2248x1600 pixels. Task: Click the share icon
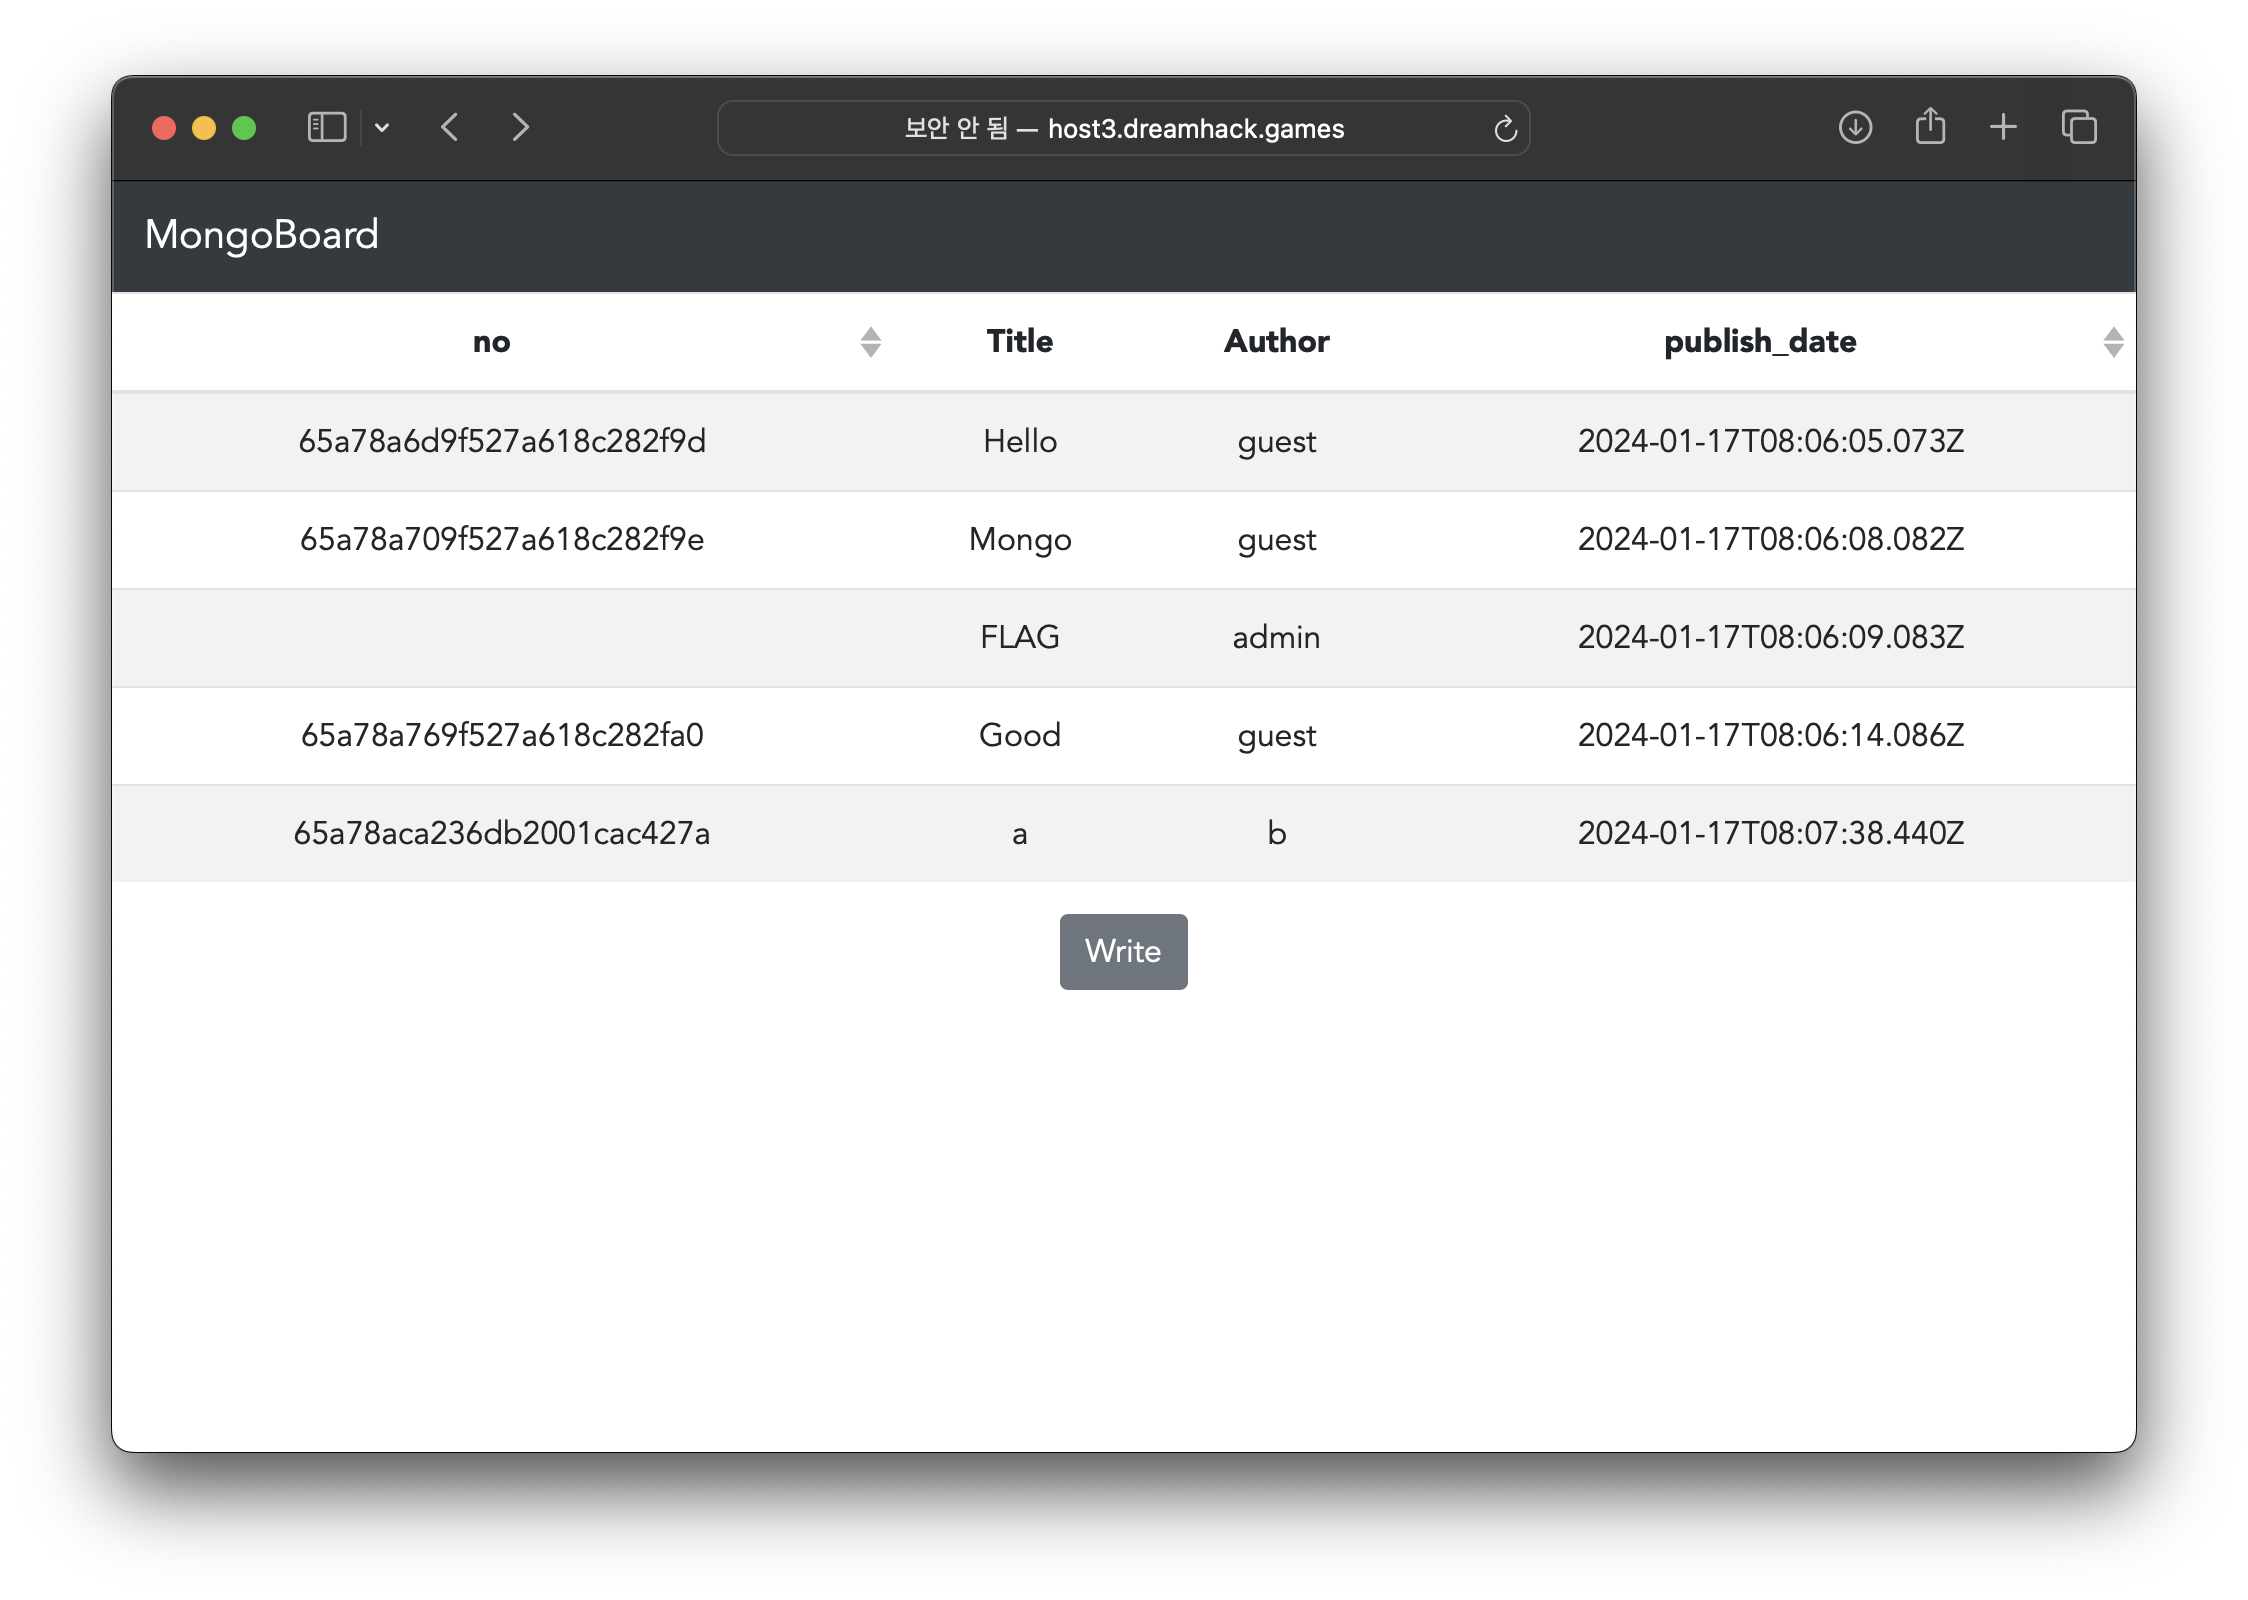point(1930,127)
